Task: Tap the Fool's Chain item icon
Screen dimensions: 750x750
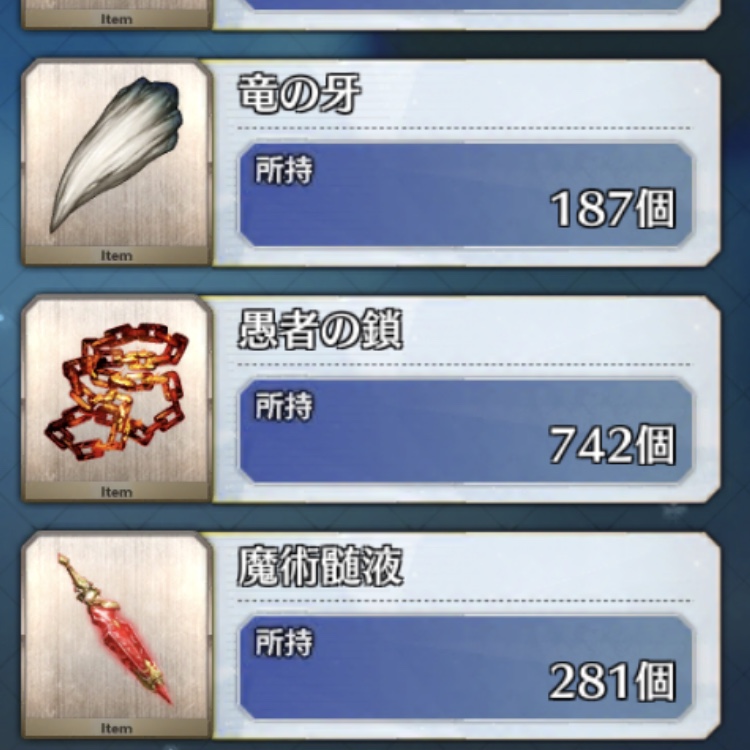Action: click(116, 391)
